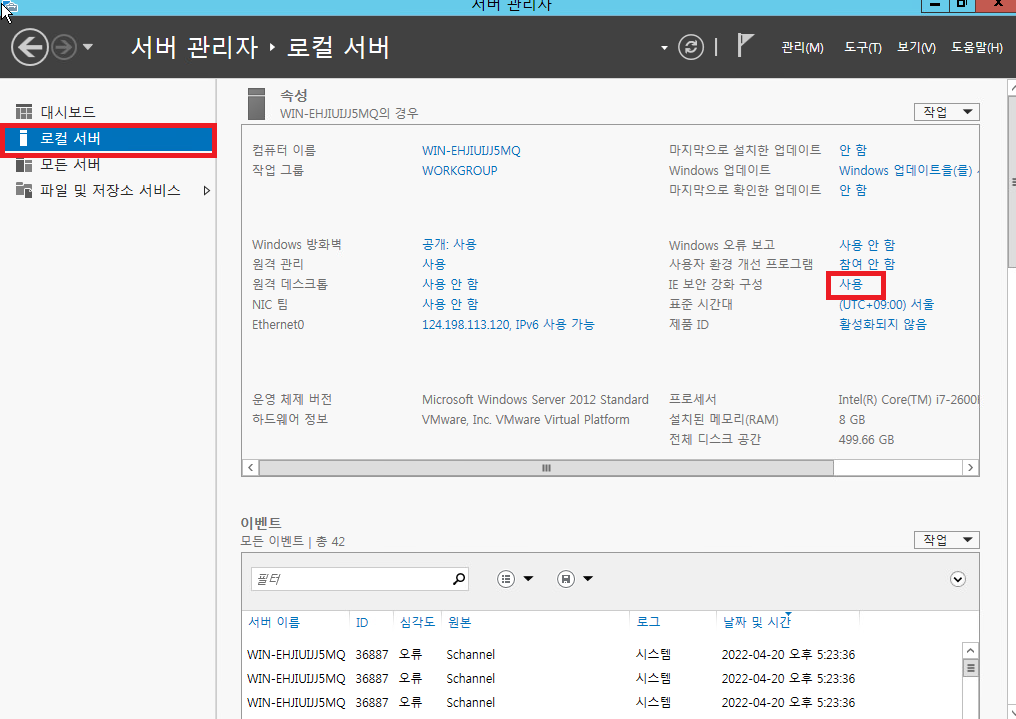Click the search magnifier icon in filter

point(459,578)
